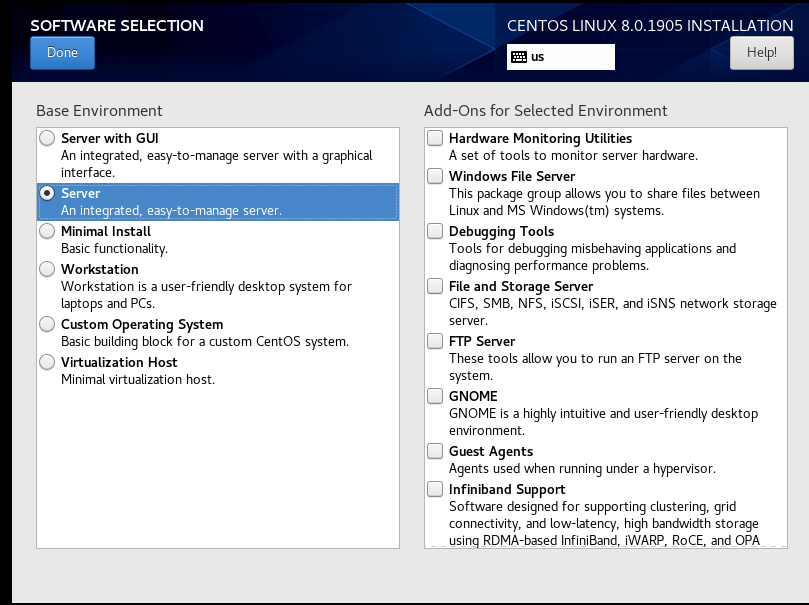Click 'These tools allow you to run an FTP server' text

point(595,367)
